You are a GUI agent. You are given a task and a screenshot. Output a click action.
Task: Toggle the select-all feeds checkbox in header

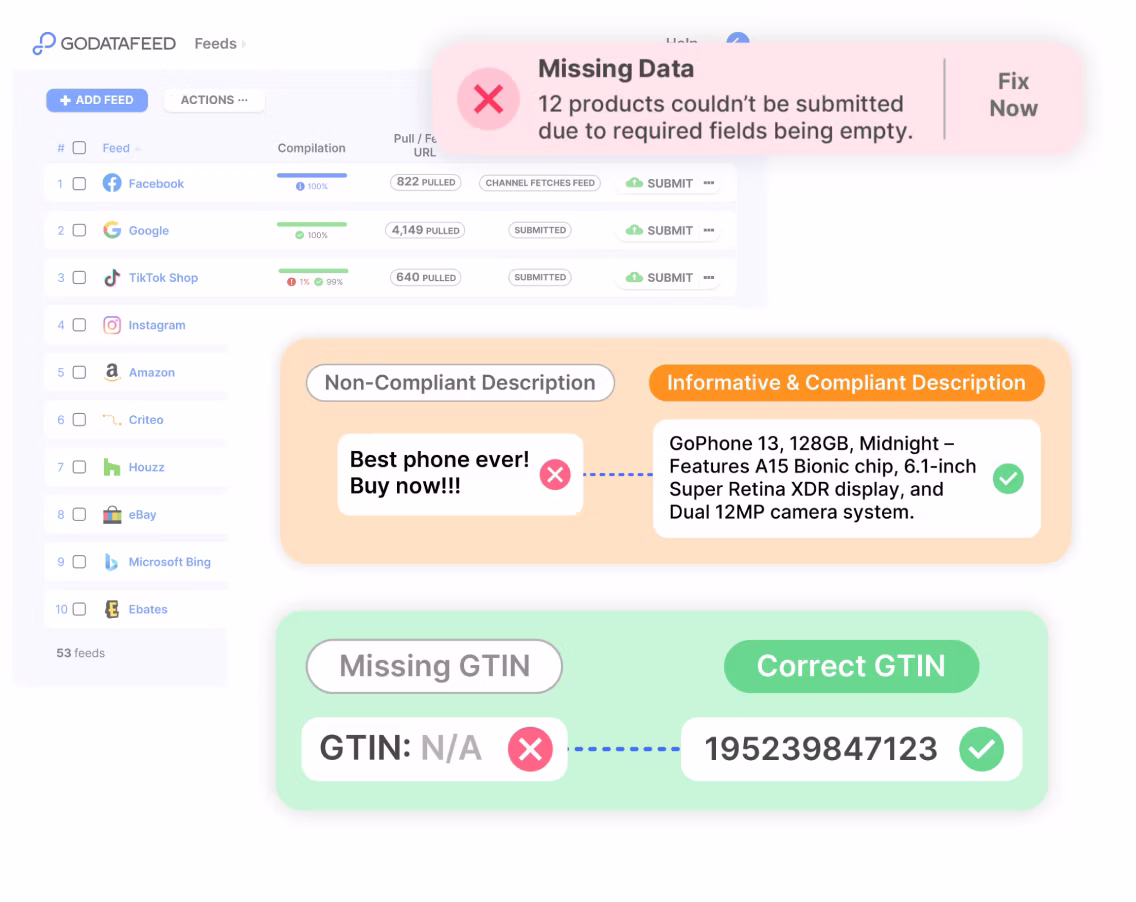click(80, 148)
